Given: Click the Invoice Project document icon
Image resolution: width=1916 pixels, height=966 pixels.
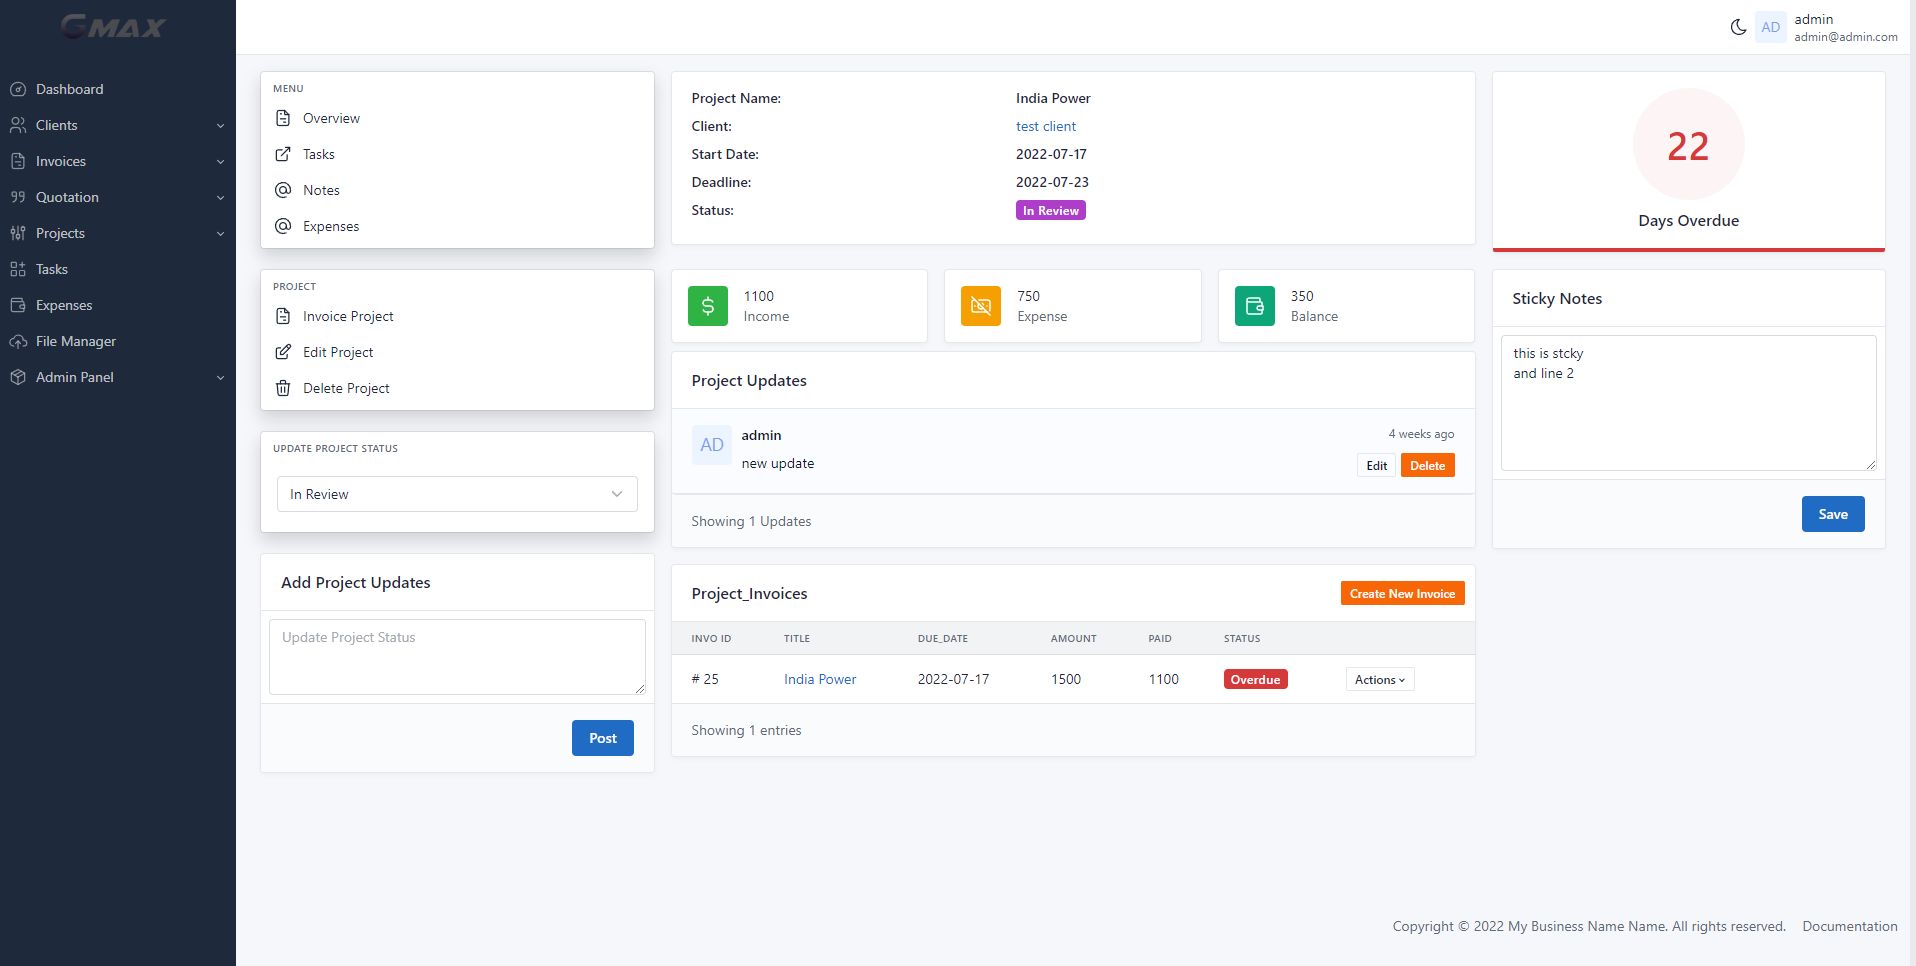Looking at the screenshot, I should click(x=283, y=316).
